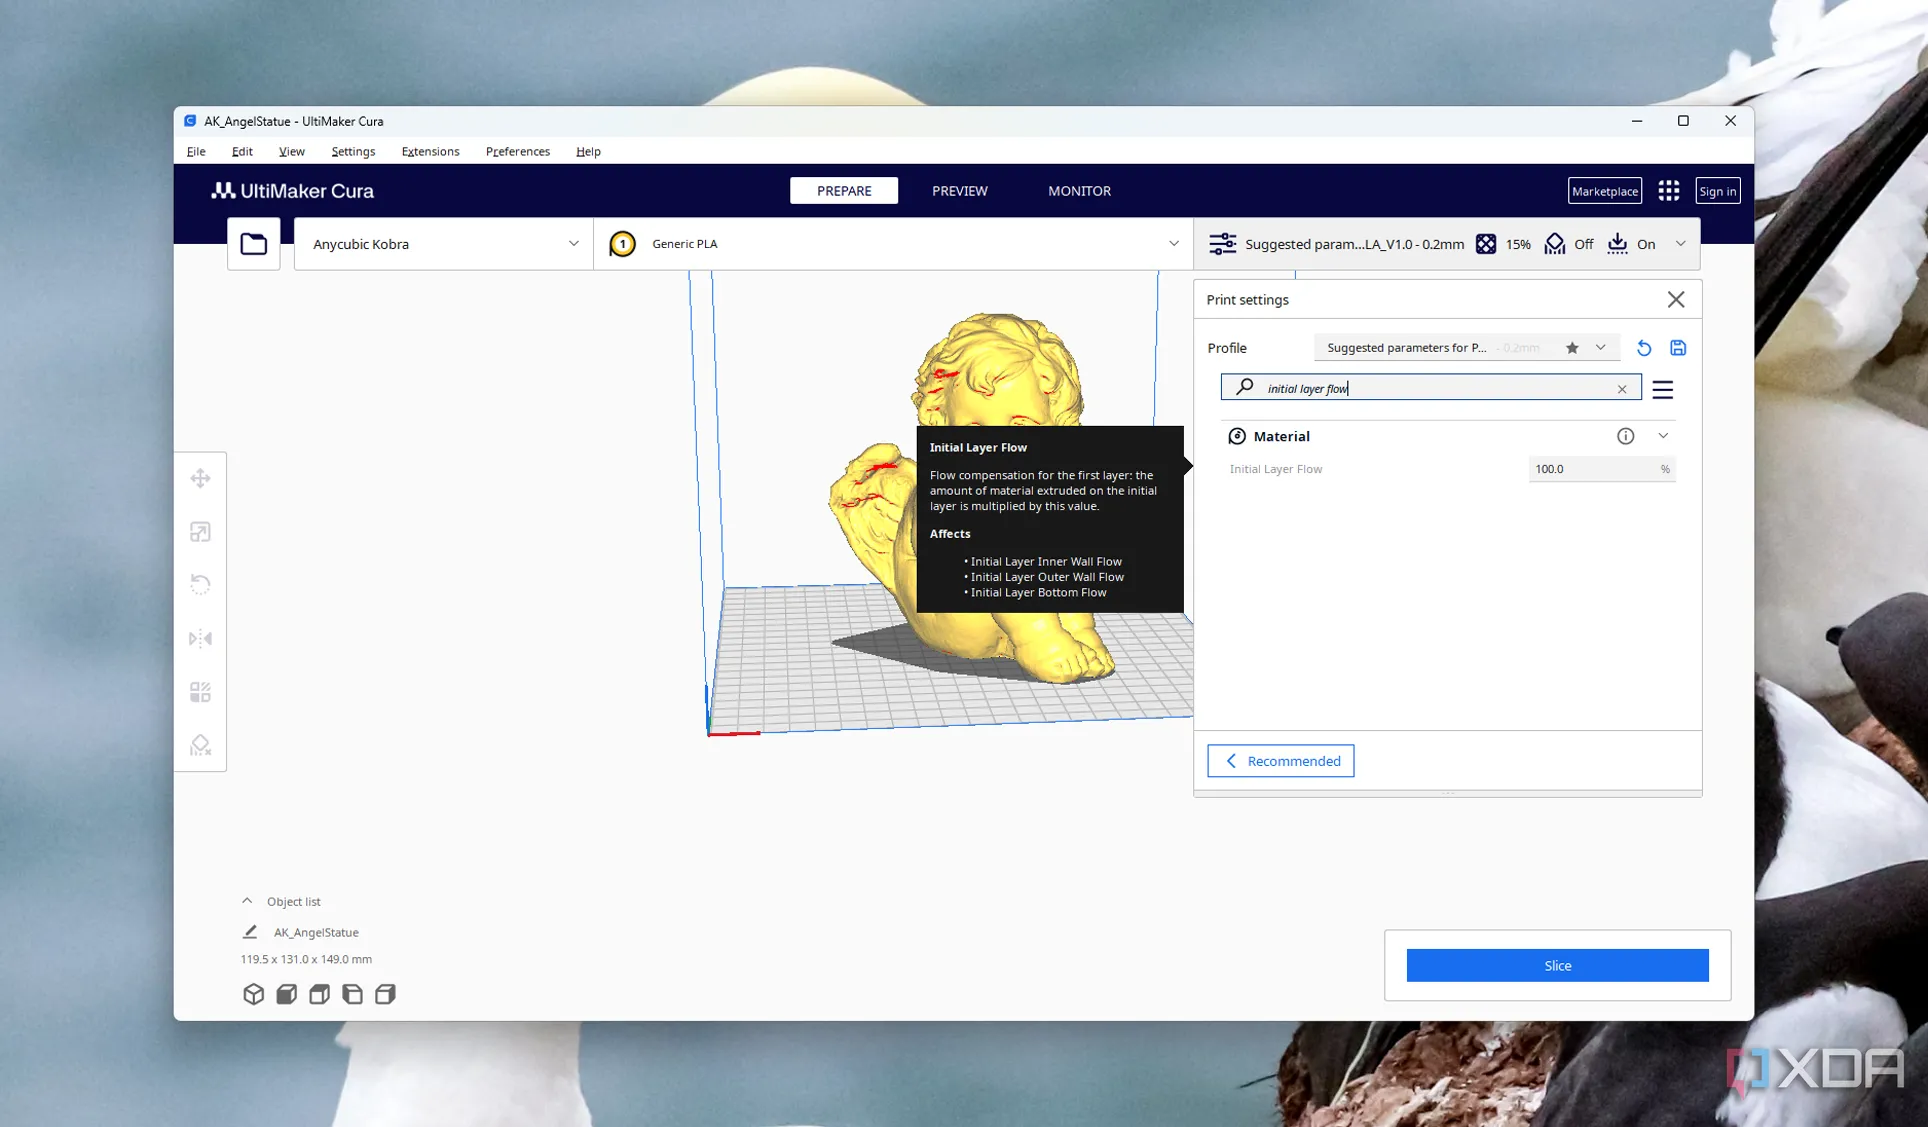Switch to 3D perspective view cube
The width and height of the screenshot is (1928, 1127).
pyautogui.click(x=253, y=994)
